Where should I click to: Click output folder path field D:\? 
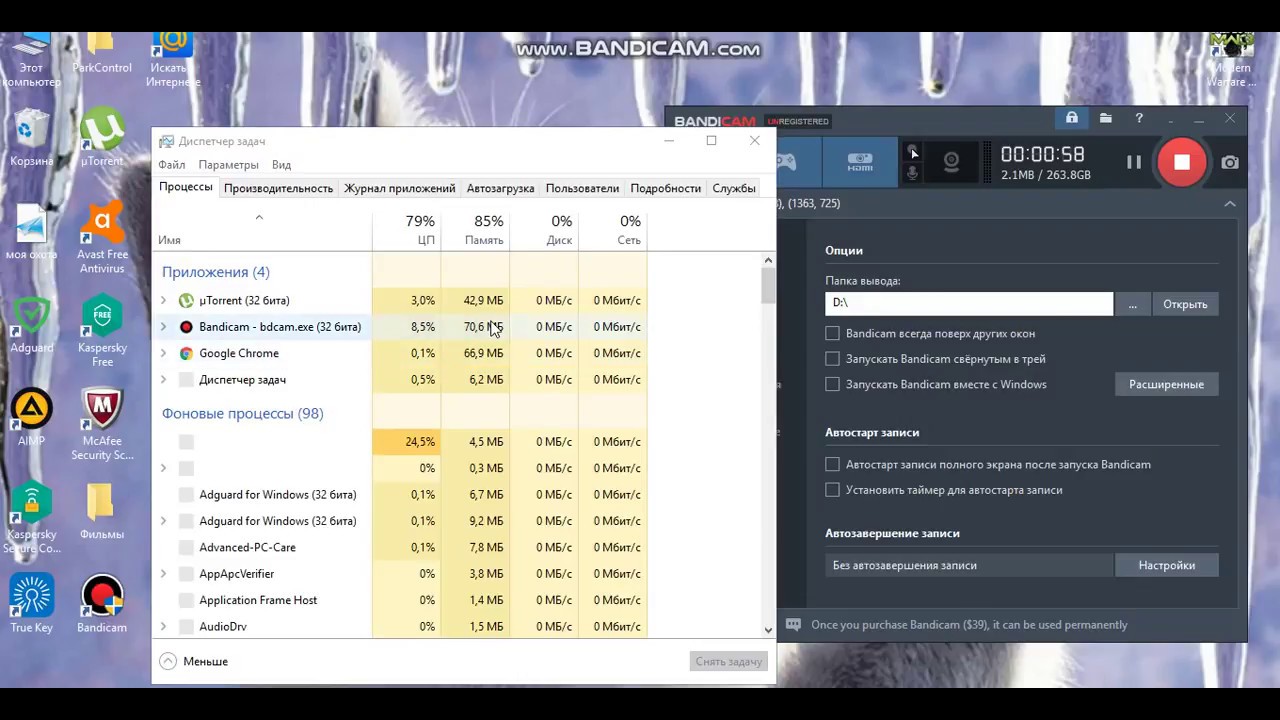[x=968, y=303]
